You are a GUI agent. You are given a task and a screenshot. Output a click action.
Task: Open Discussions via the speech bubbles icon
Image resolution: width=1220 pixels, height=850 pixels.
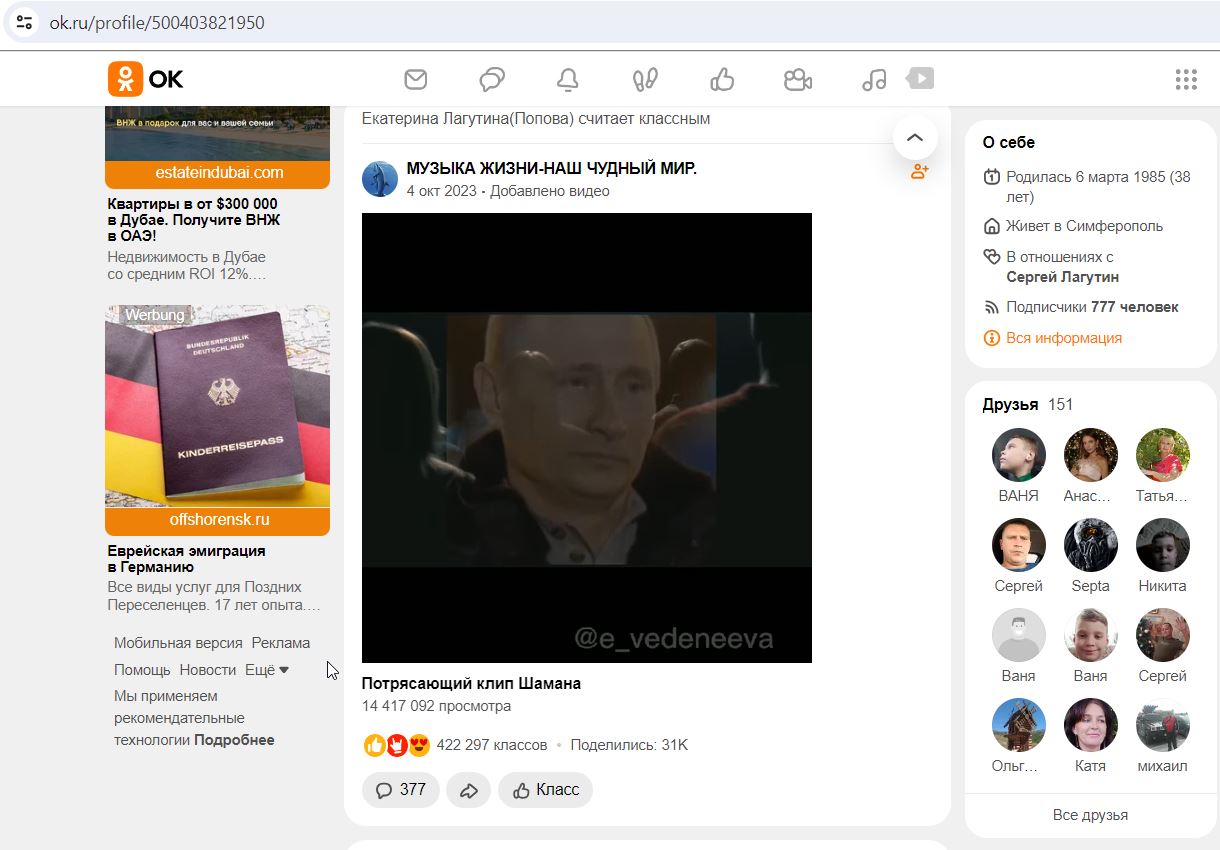492,79
